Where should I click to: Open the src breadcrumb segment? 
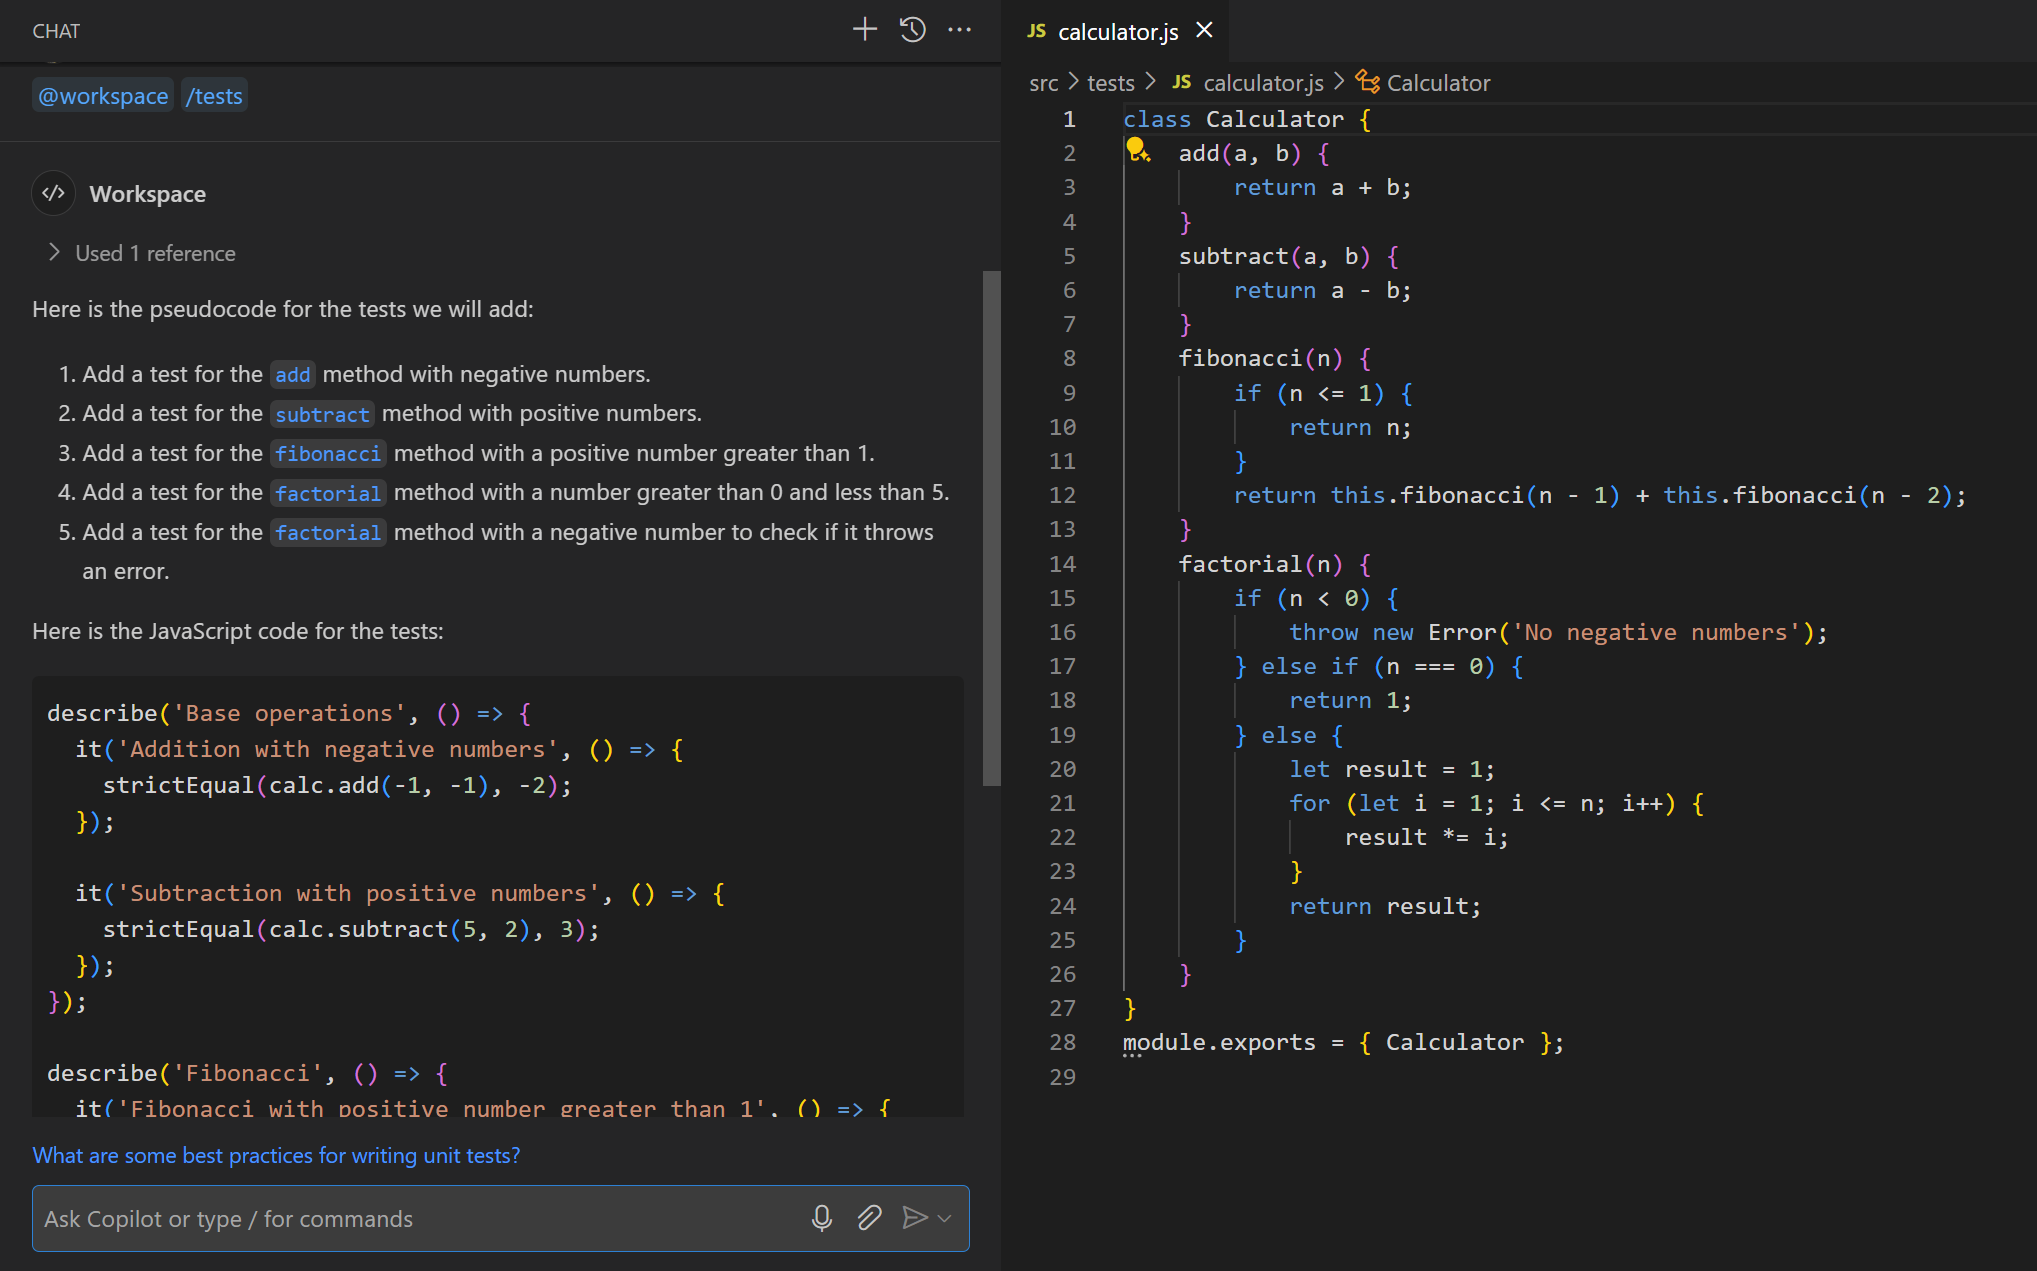pyautogui.click(x=1043, y=83)
